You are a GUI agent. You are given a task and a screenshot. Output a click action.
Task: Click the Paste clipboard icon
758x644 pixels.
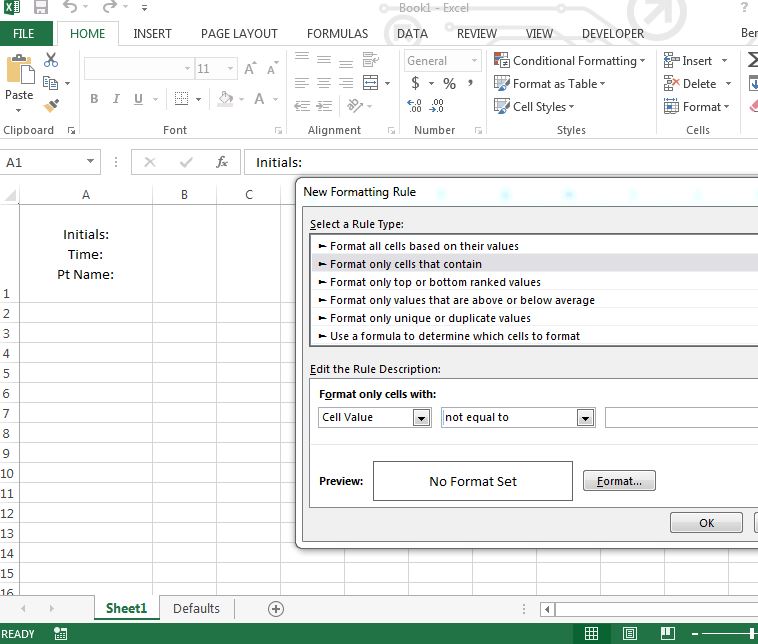(19, 70)
